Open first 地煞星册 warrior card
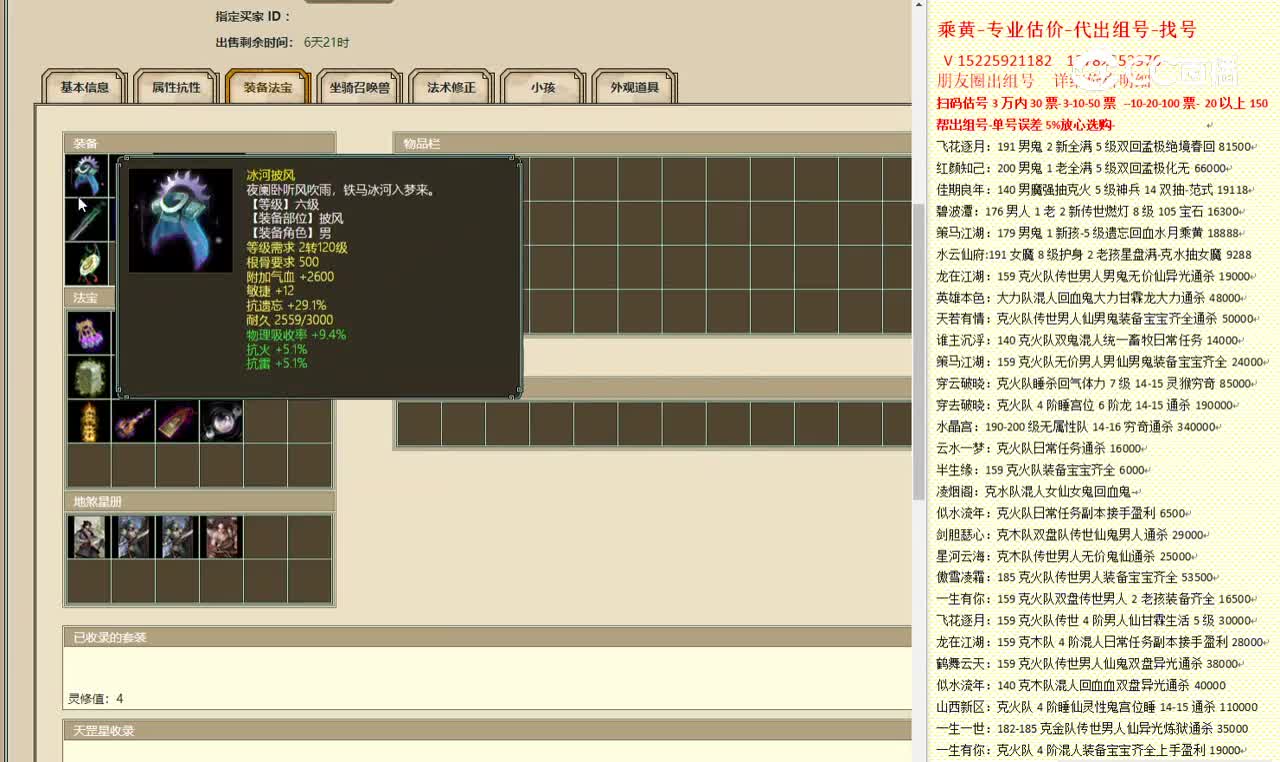1280x762 pixels. pyautogui.click(x=89, y=537)
